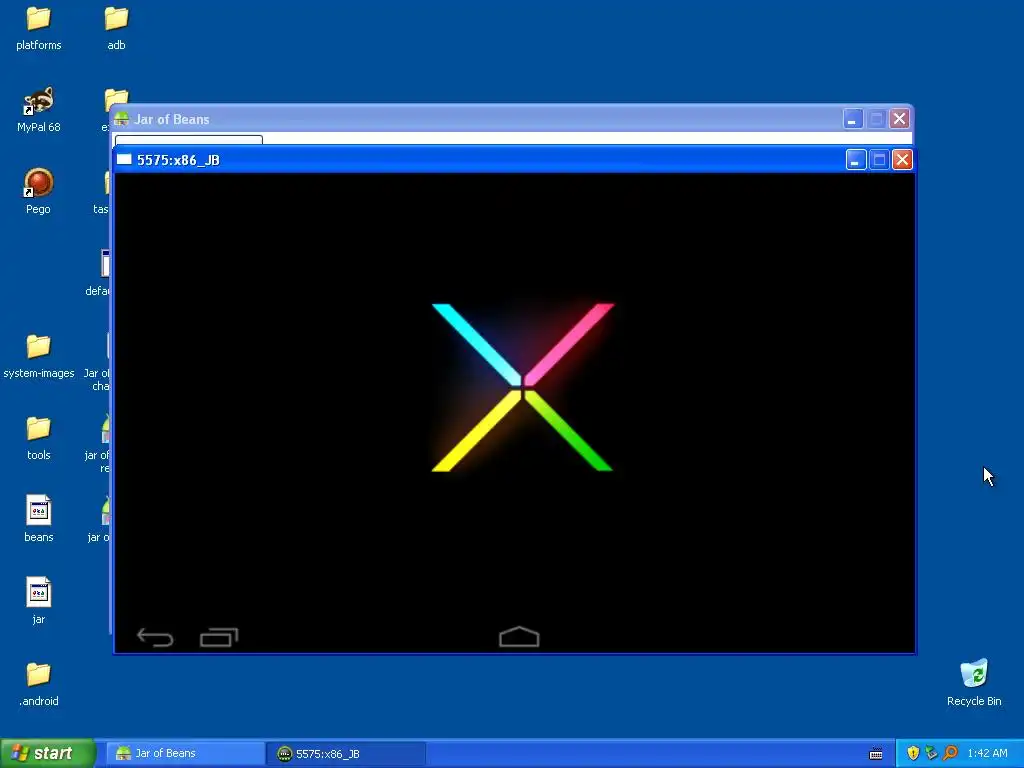
Task: Tap the Android back navigation button
Action: 155,637
